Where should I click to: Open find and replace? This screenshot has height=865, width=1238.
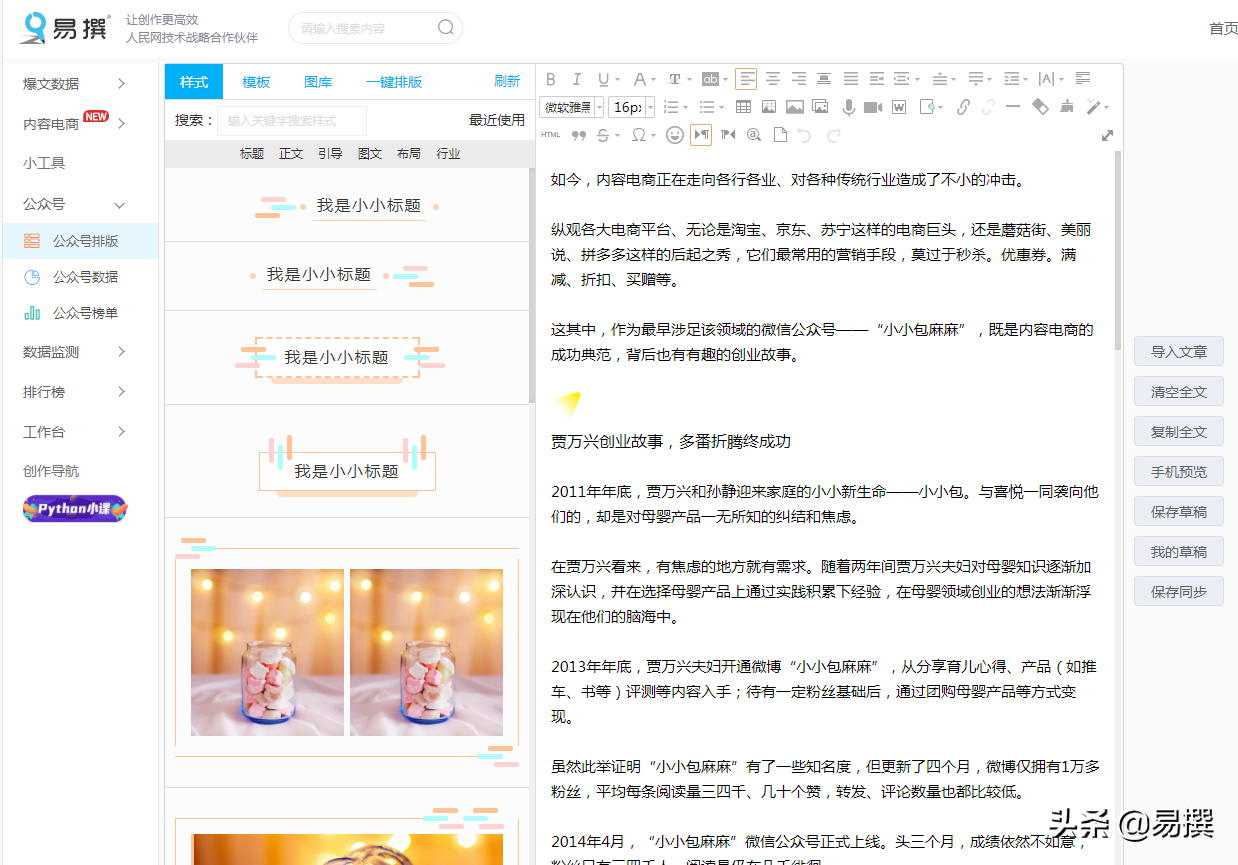[754, 135]
